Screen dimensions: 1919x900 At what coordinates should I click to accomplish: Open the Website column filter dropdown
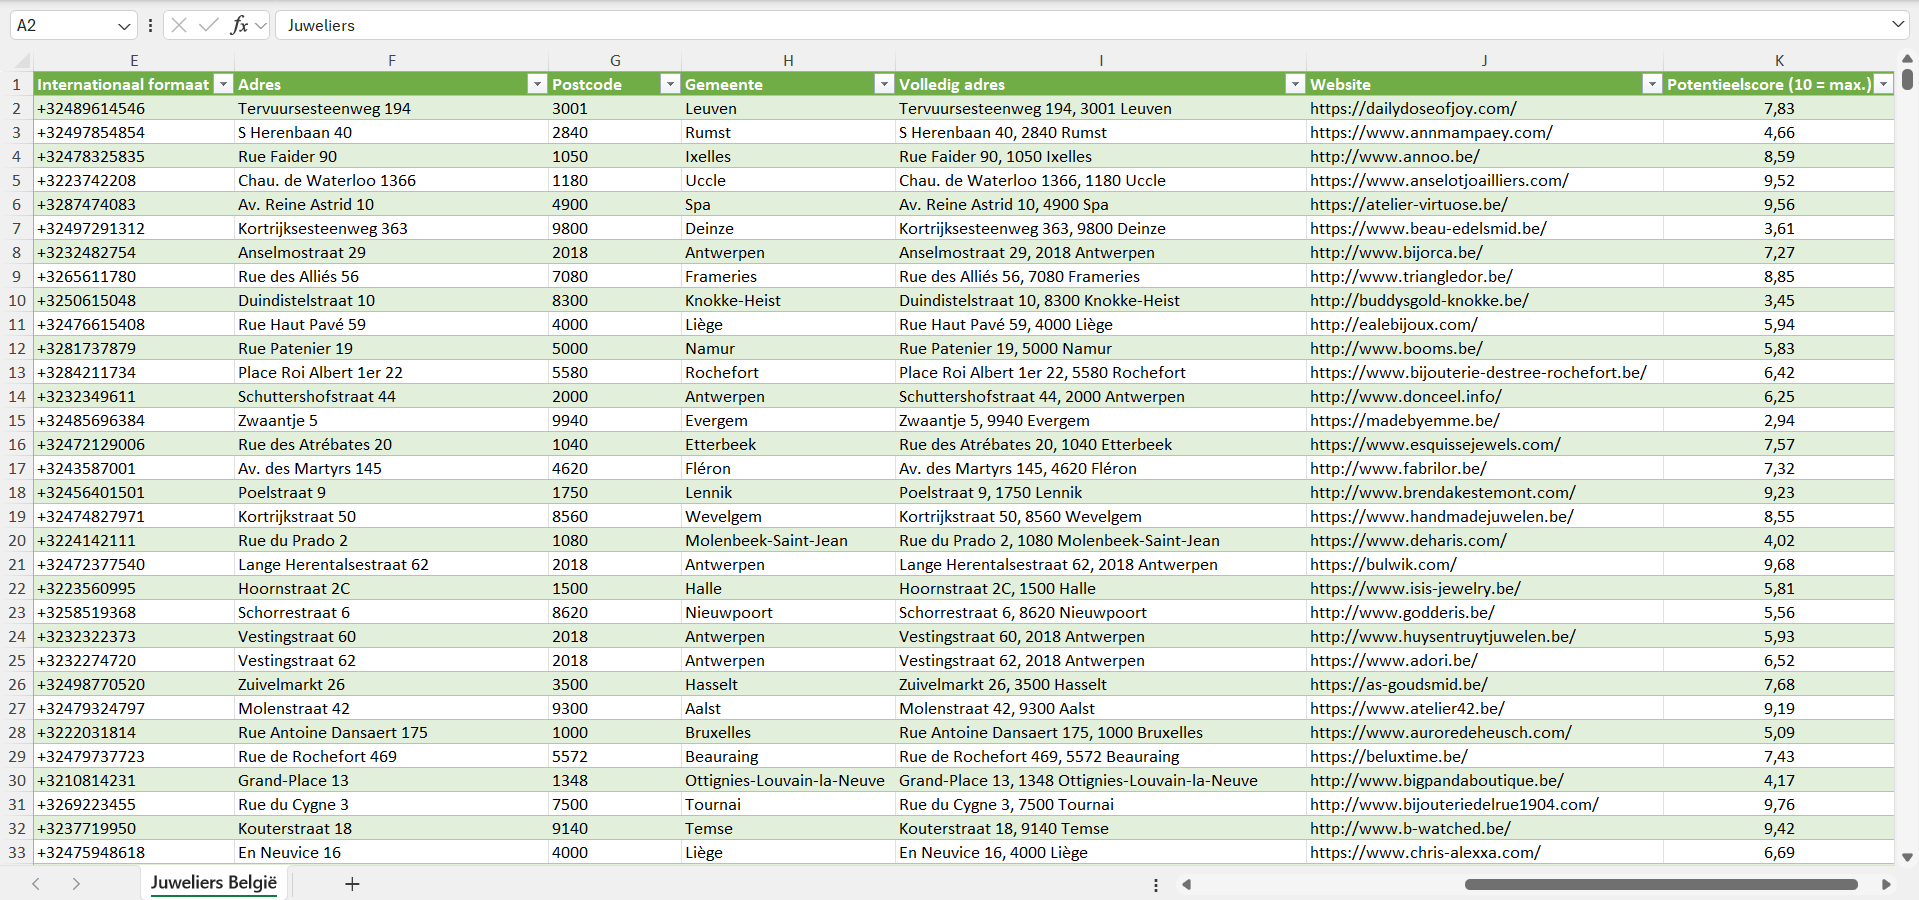1652,84
